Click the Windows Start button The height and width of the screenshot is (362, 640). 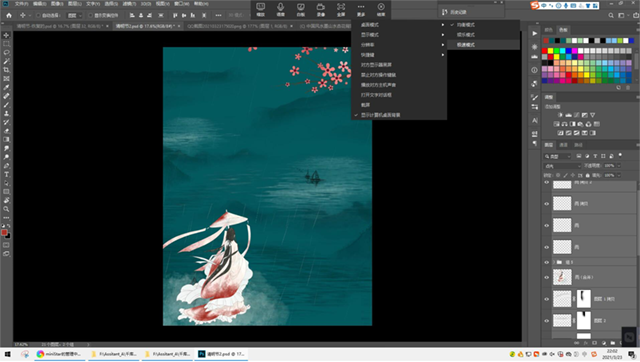pyautogui.click(x=7, y=354)
